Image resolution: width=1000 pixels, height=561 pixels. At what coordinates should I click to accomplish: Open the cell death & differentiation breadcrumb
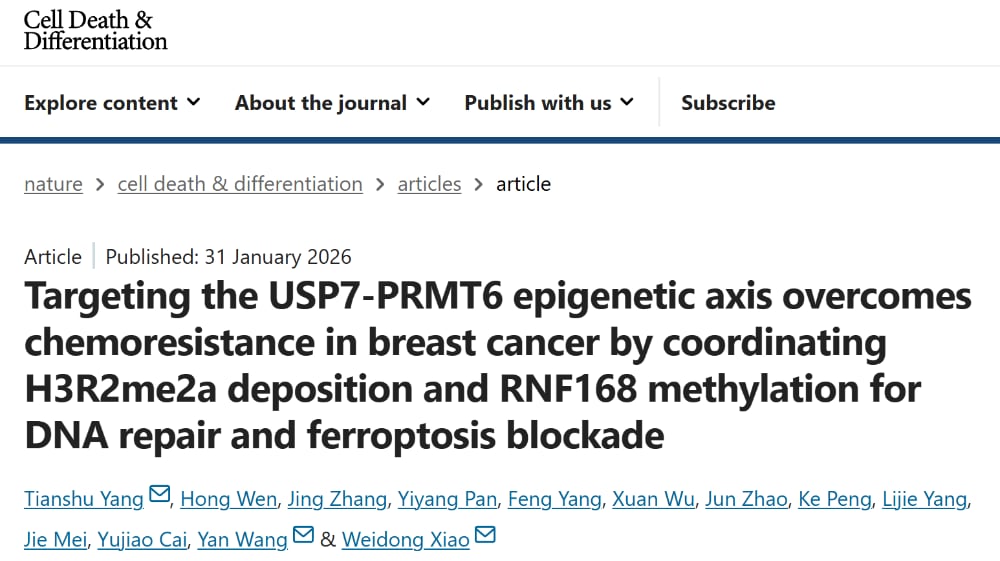point(240,184)
